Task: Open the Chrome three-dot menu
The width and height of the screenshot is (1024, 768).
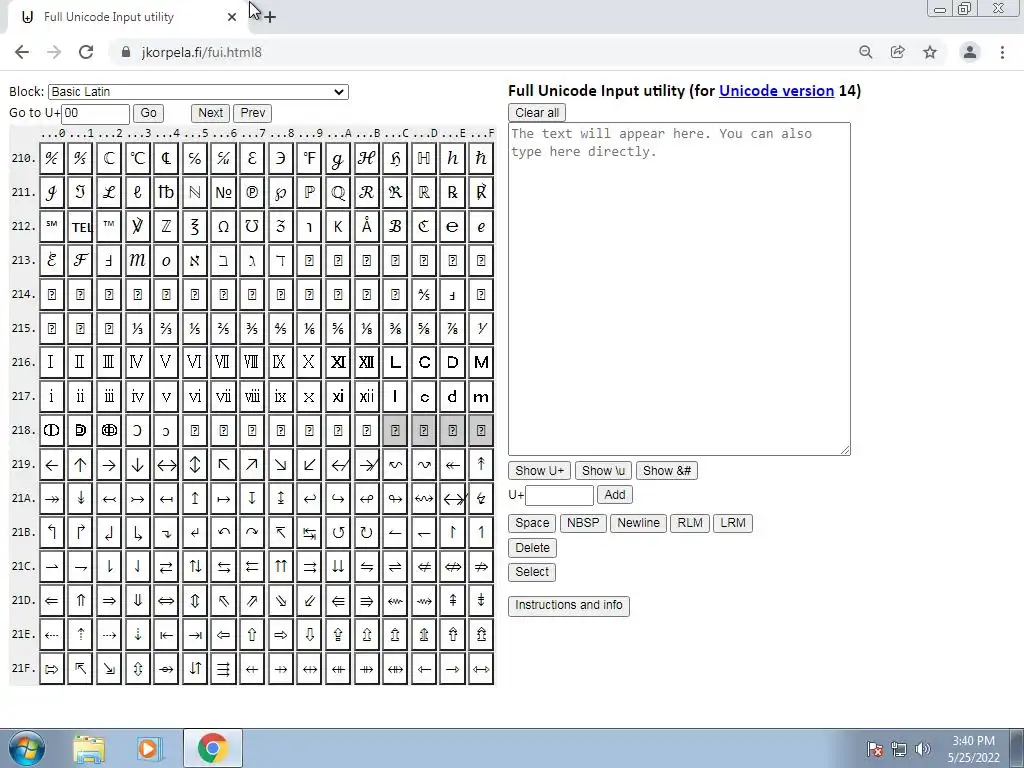Action: pyautogui.click(x=1002, y=52)
